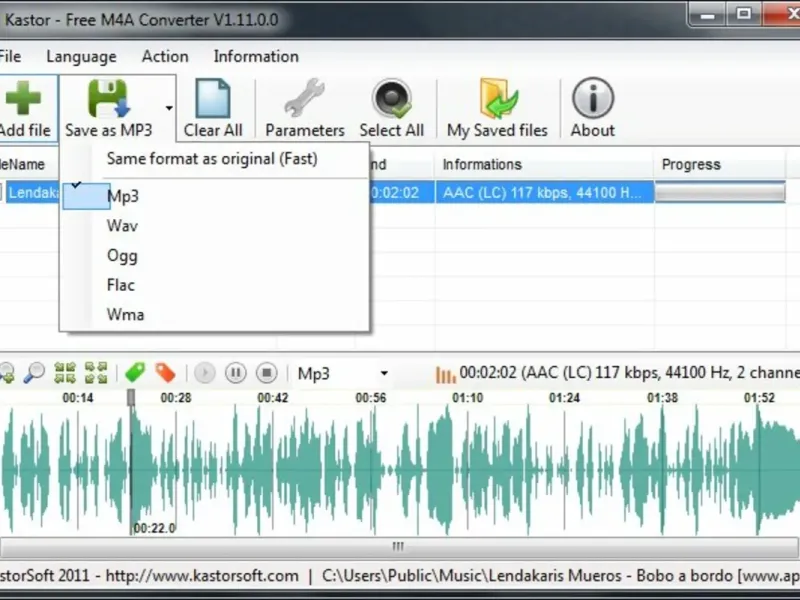Image resolution: width=800 pixels, height=600 pixels.
Task: Click the Select All speaker icon
Action: [x=391, y=98]
